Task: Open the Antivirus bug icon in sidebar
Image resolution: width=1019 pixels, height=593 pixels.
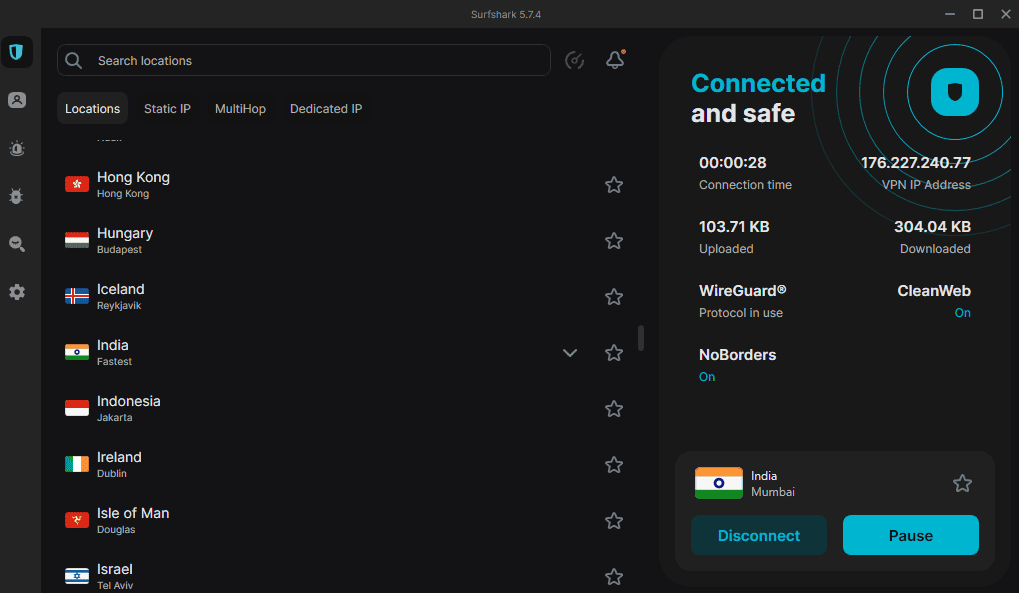Action: (17, 197)
